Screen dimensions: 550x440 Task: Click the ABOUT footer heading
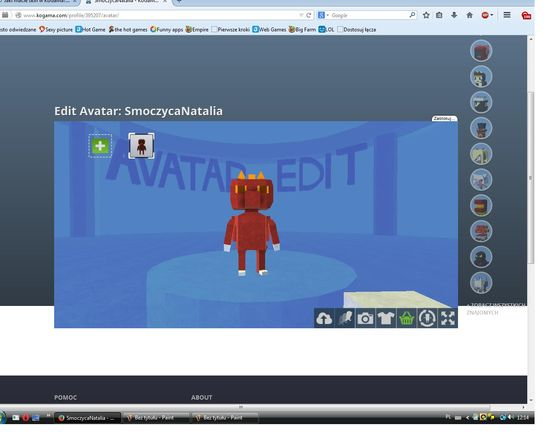point(201,398)
